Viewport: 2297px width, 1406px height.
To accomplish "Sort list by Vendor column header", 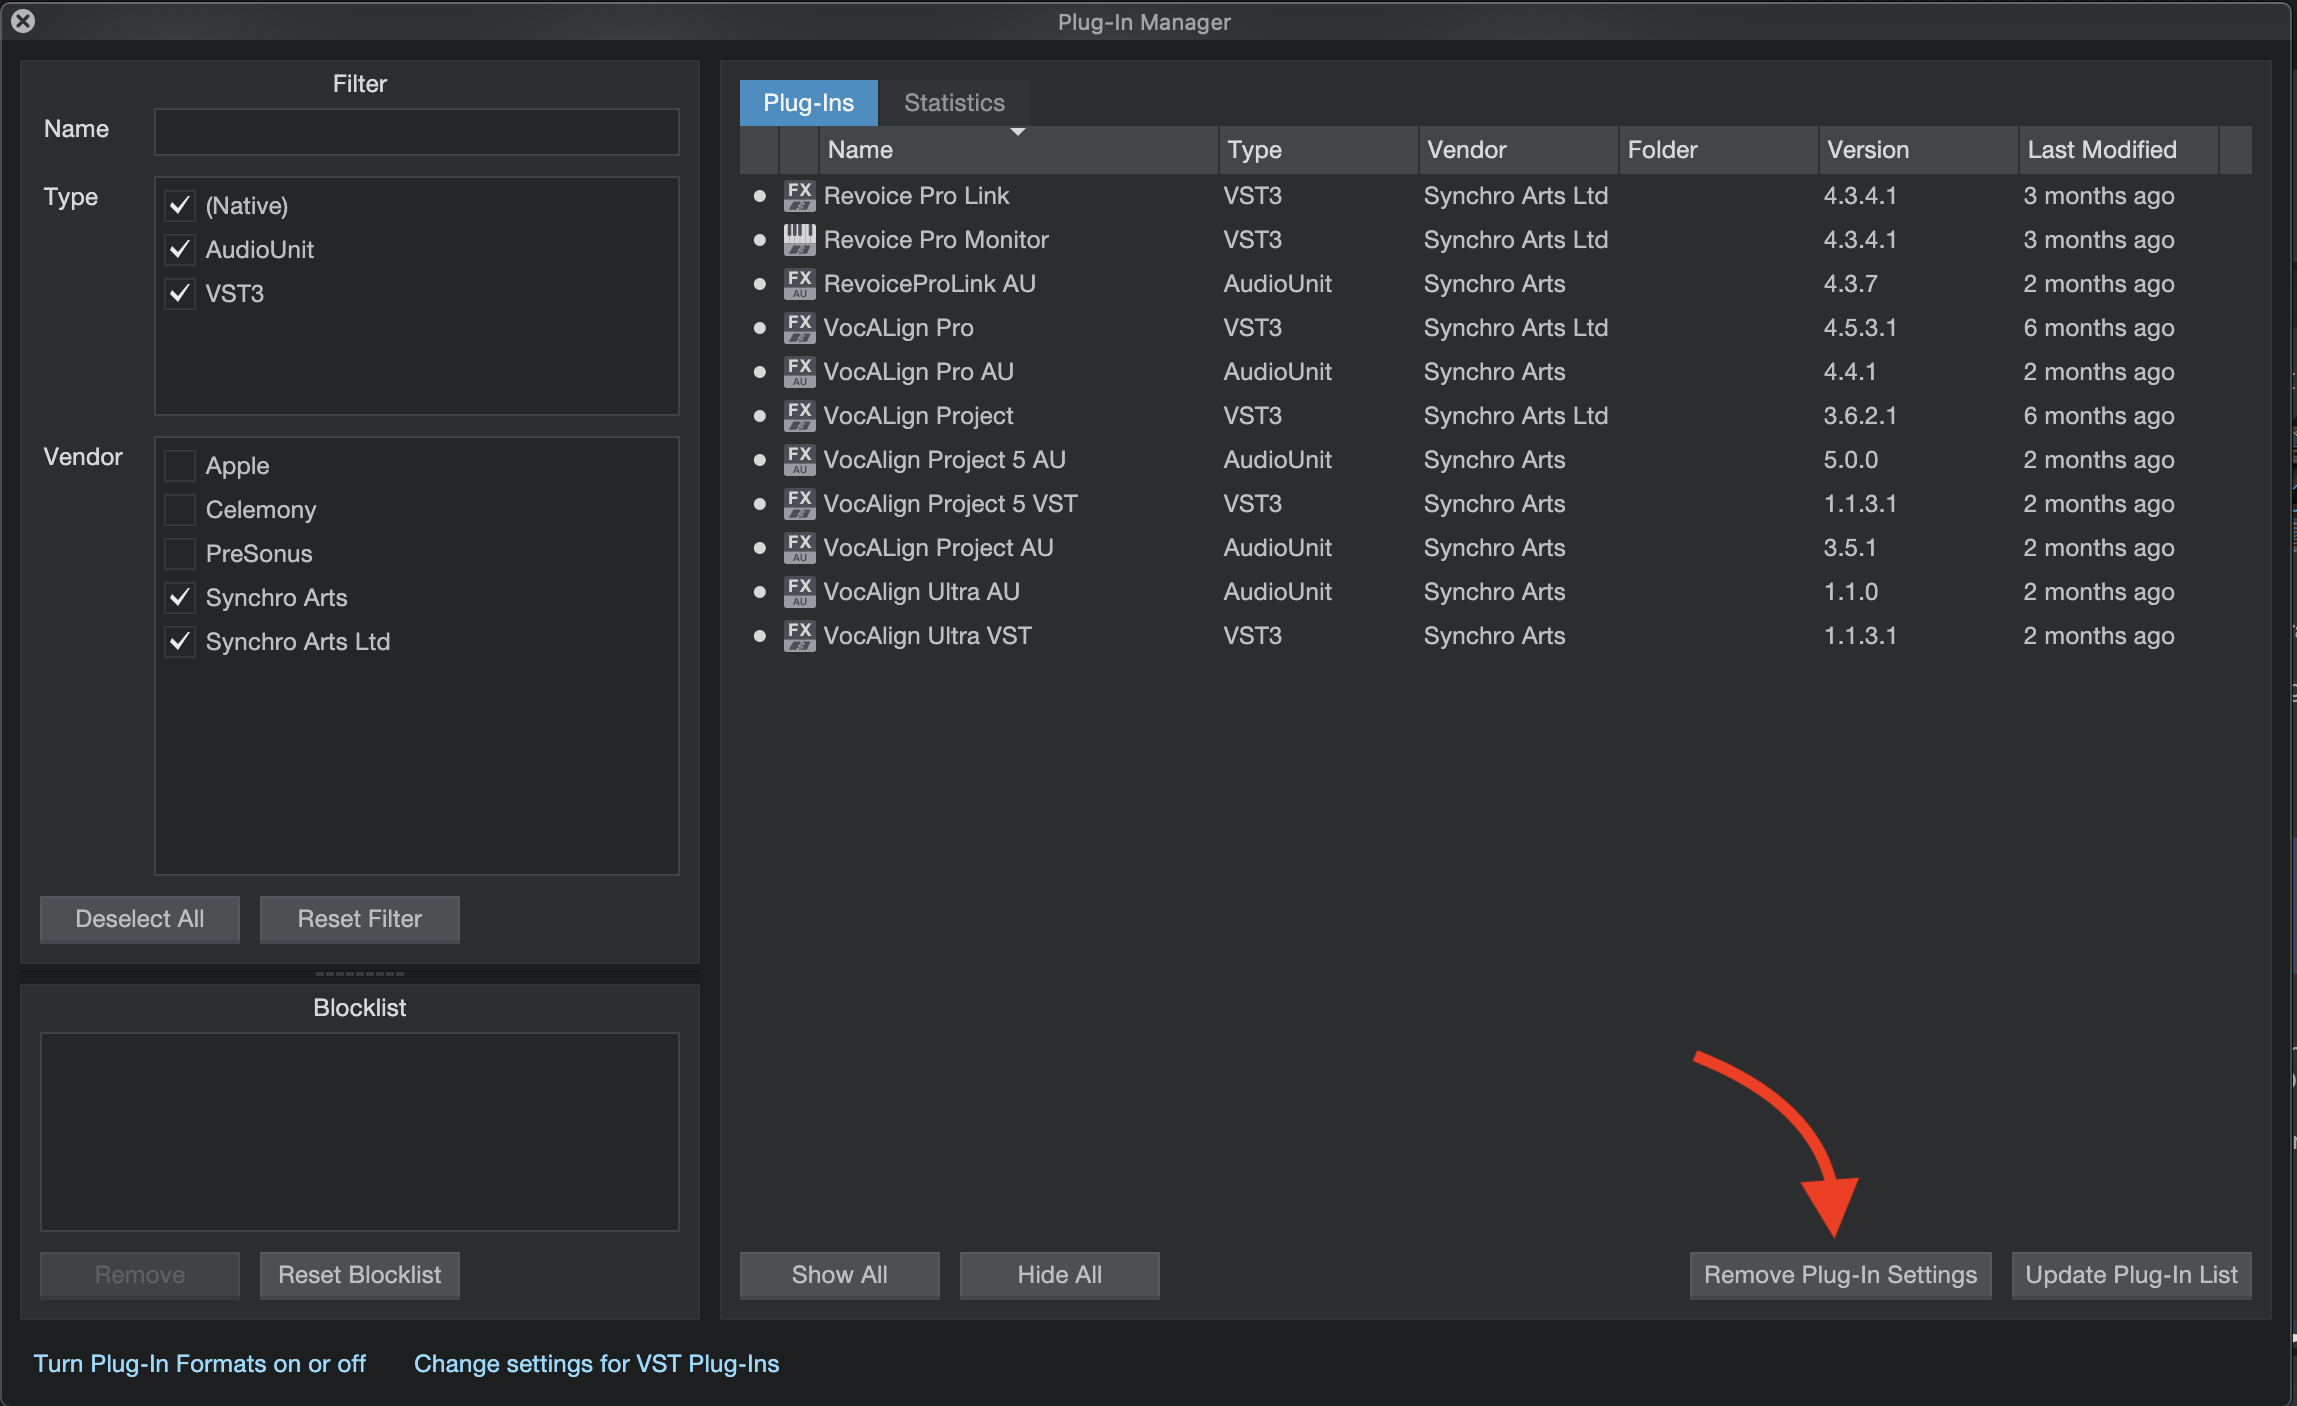I will tap(1518, 150).
